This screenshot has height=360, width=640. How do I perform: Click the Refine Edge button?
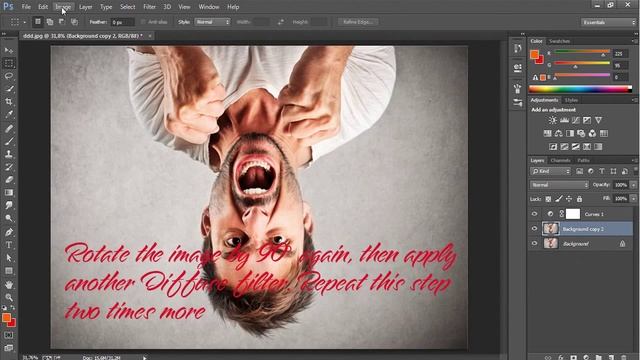point(358,22)
